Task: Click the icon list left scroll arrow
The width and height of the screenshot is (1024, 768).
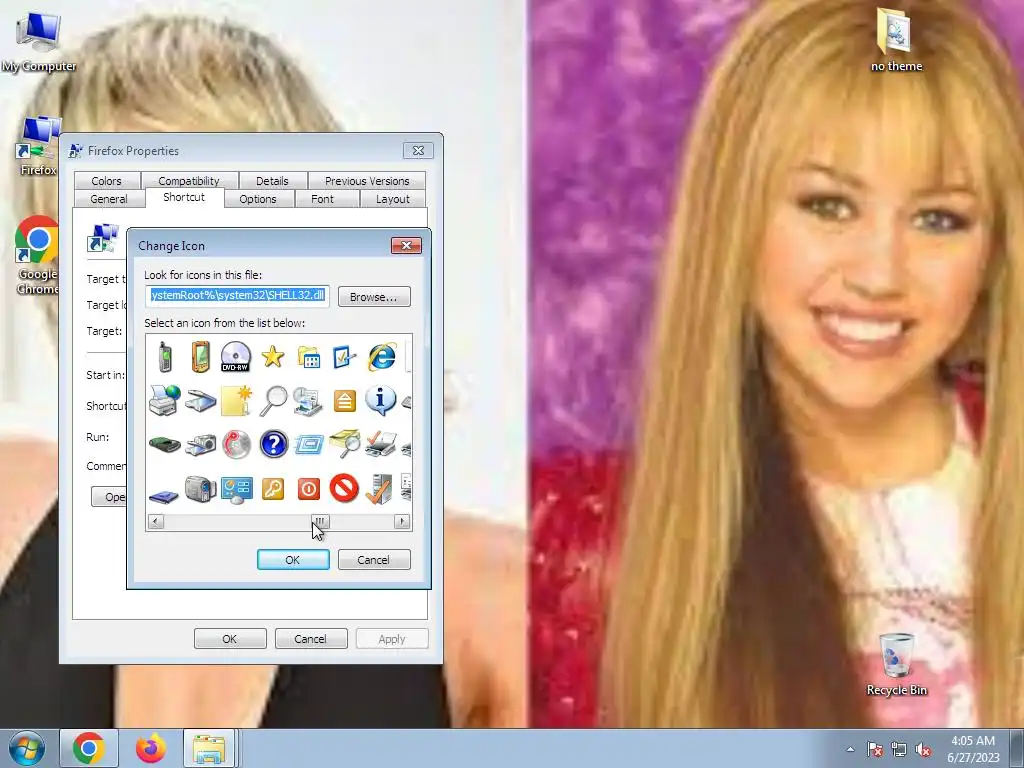Action: 155,521
